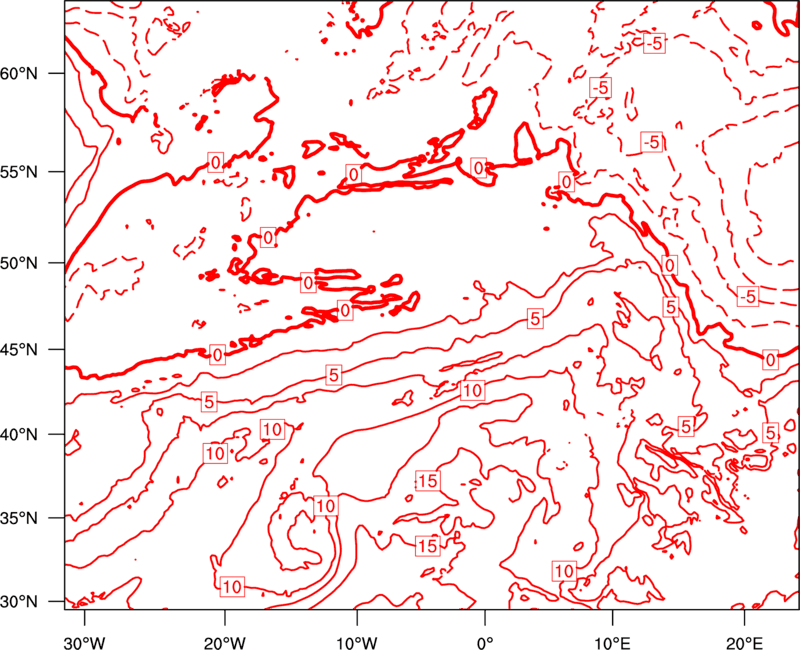Image resolution: width=800 pixels, height=650 pixels.
Task: Click the 10°E longitude axis label
Action: pyautogui.click(x=612, y=643)
